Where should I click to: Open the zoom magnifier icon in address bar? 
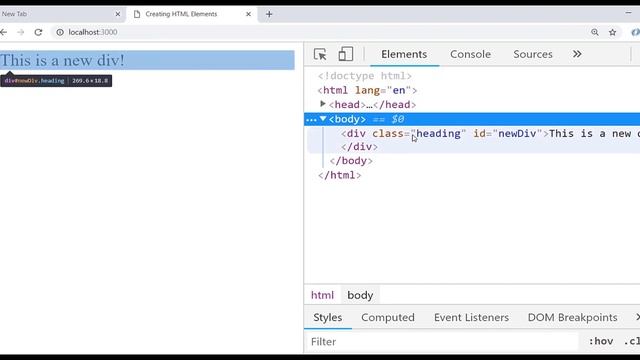(x=595, y=32)
